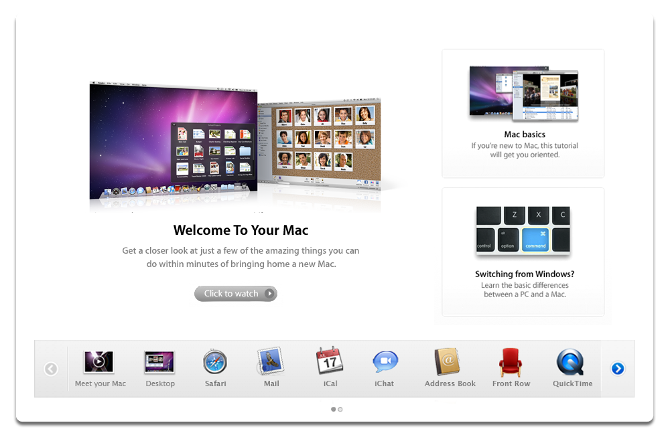Click the keyboard keys thumbnail image
This screenshot has width=670, height=435.
523,230
